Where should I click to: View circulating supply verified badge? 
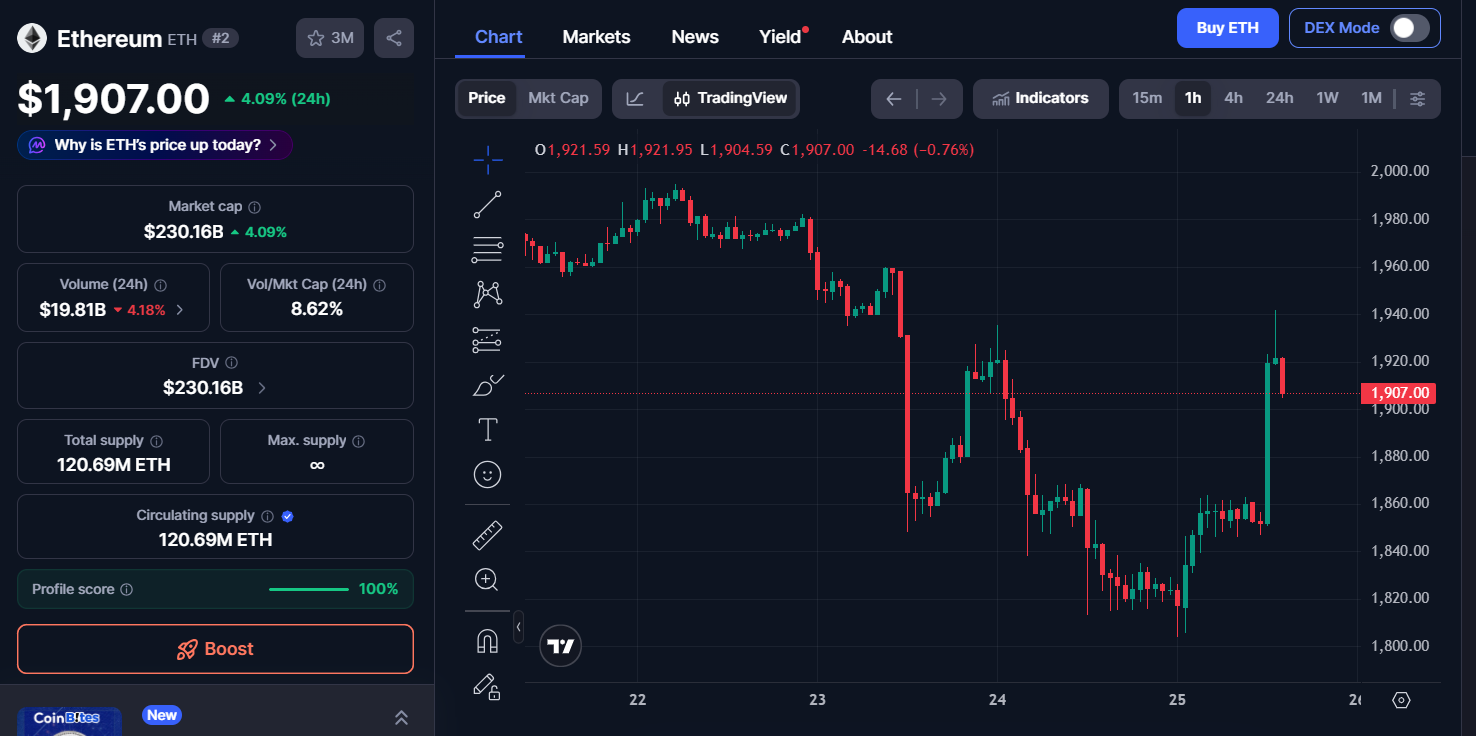(x=287, y=516)
